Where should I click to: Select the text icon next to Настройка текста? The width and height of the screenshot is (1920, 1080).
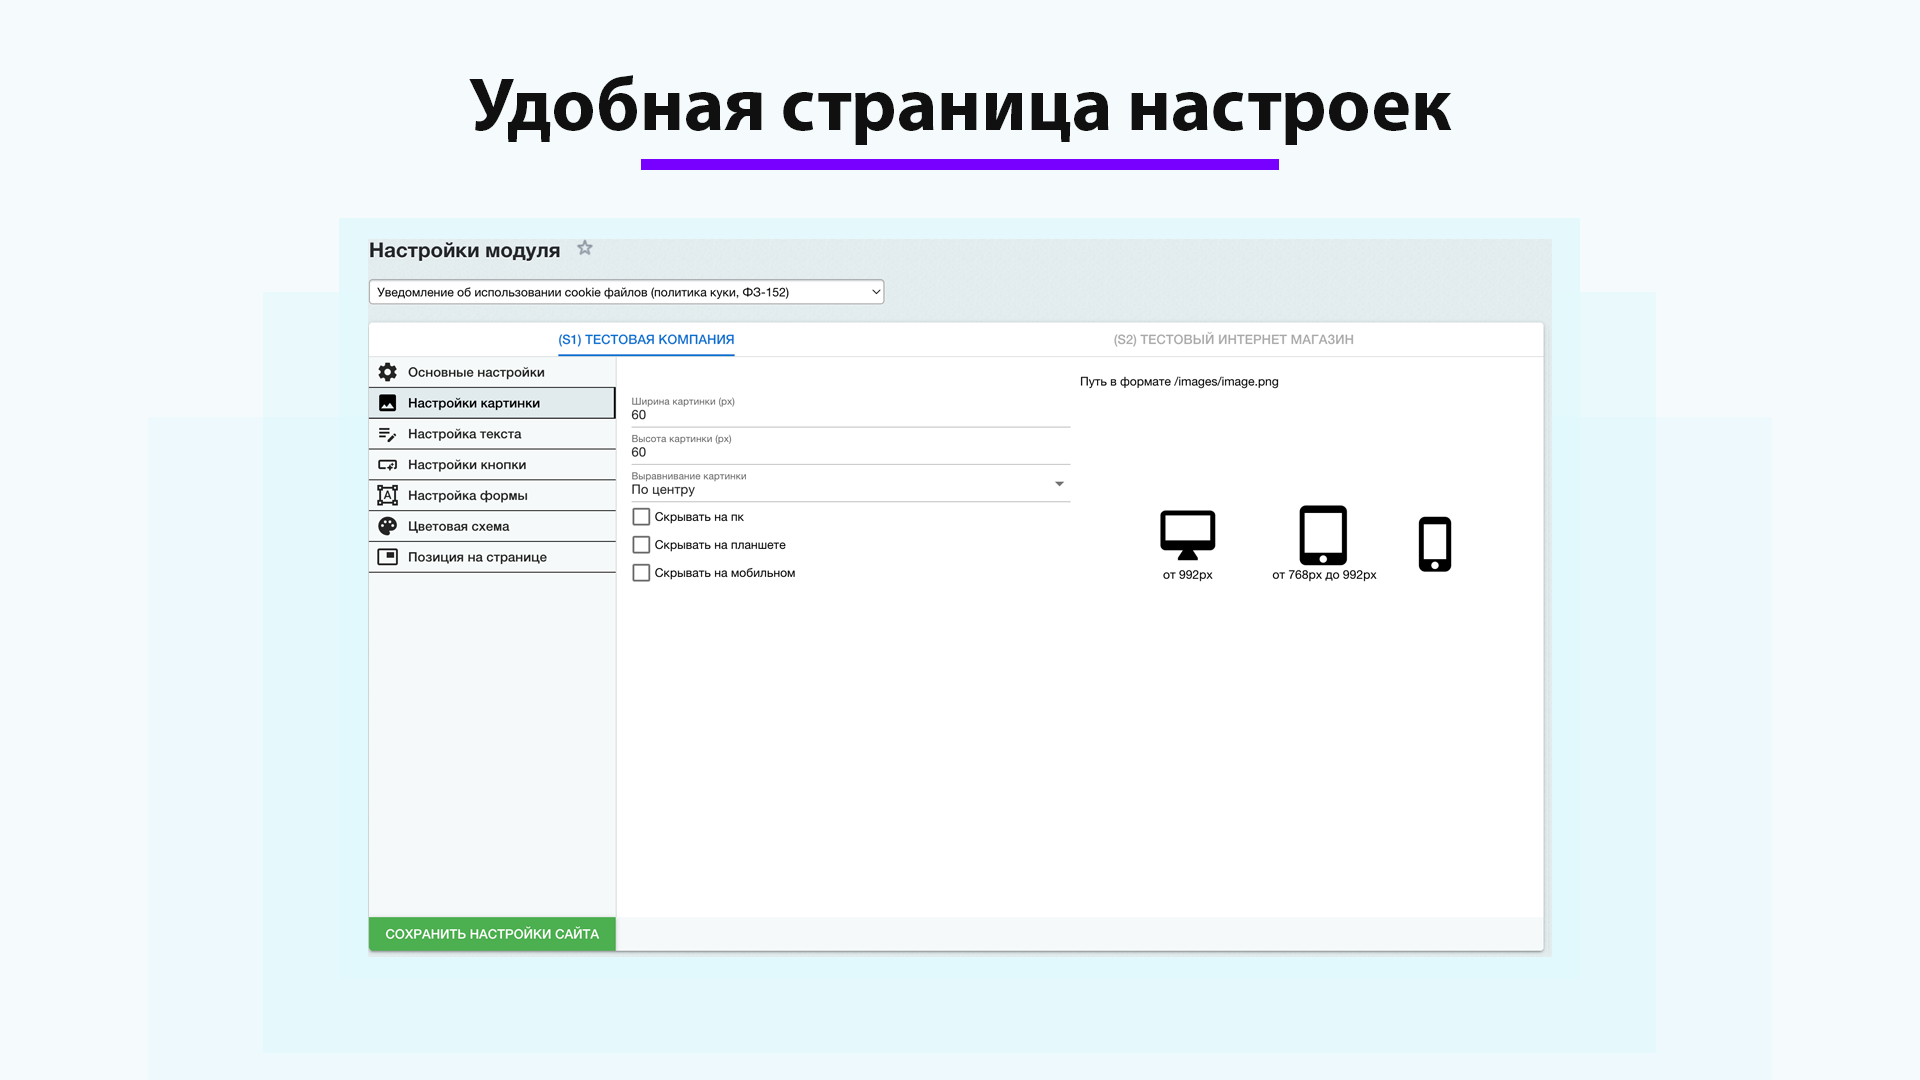387,433
